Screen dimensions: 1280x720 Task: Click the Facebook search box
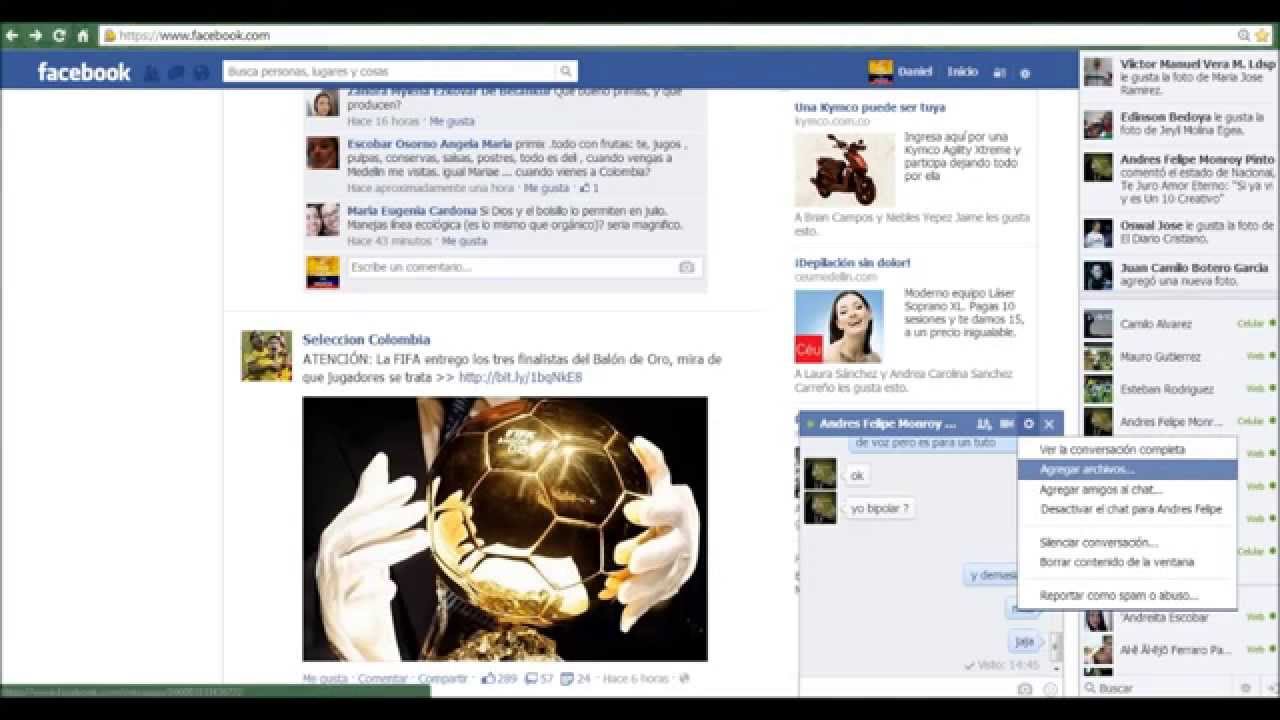click(390, 72)
